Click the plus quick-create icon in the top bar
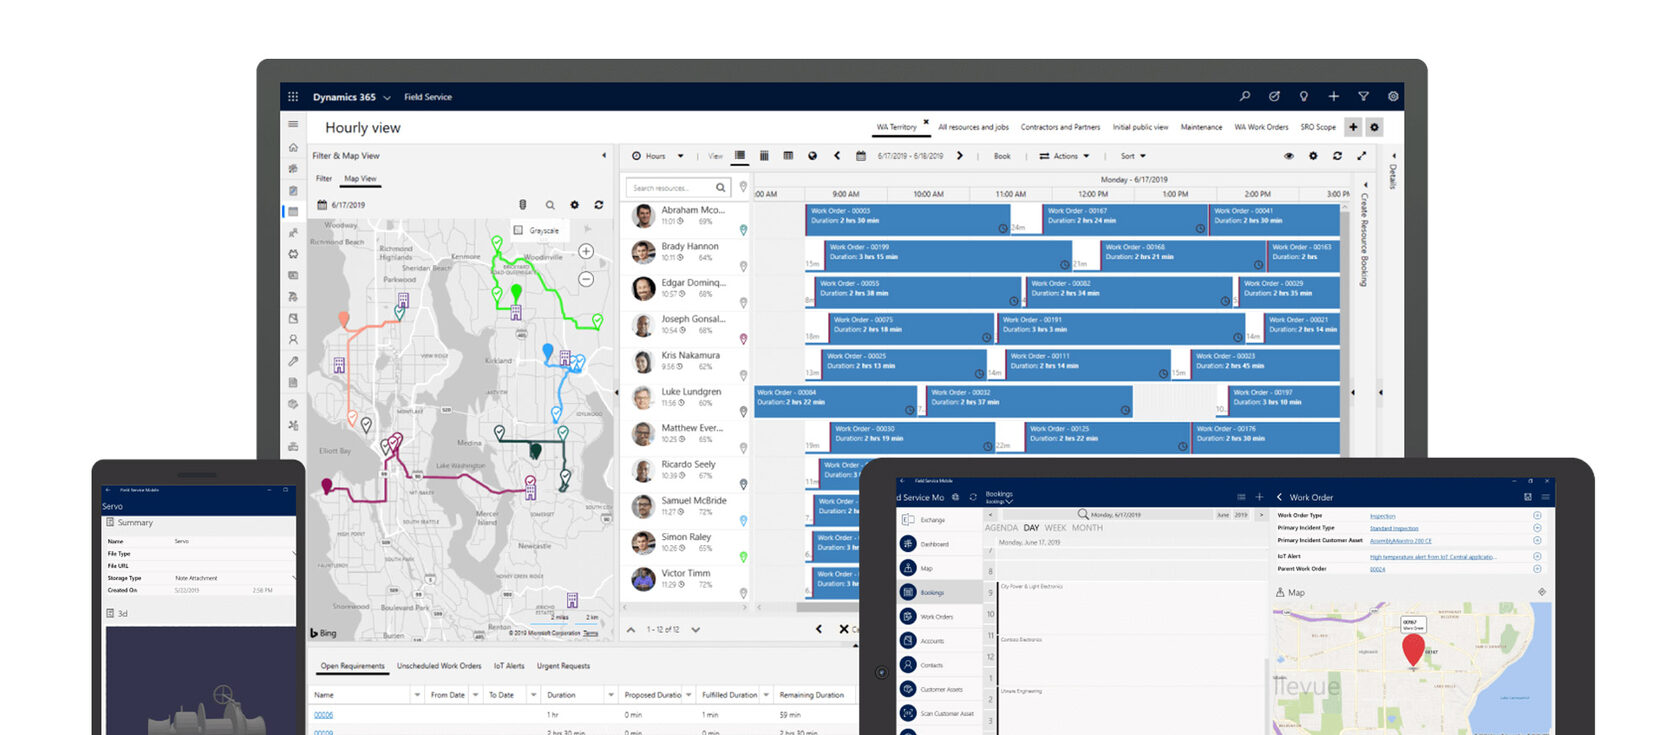The height and width of the screenshot is (735, 1680). click(x=1333, y=97)
